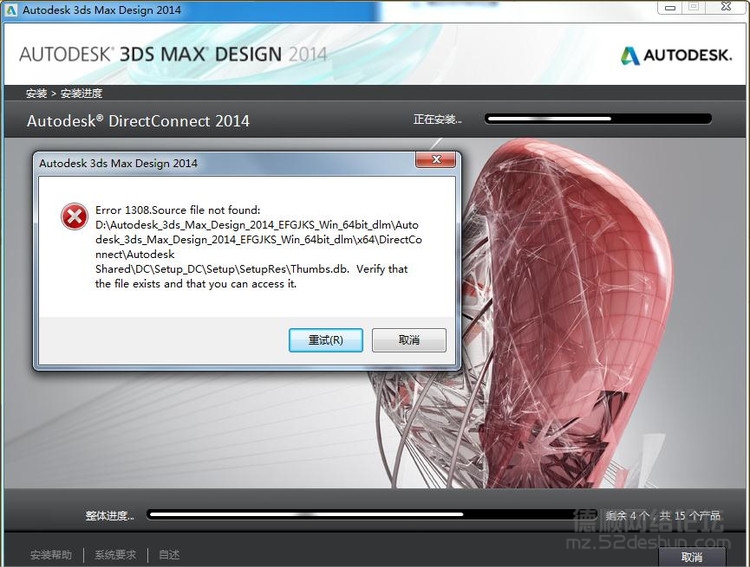This screenshot has height=567, width=750.
Task: Click the DirectConnect install progress bar
Action: point(598,119)
